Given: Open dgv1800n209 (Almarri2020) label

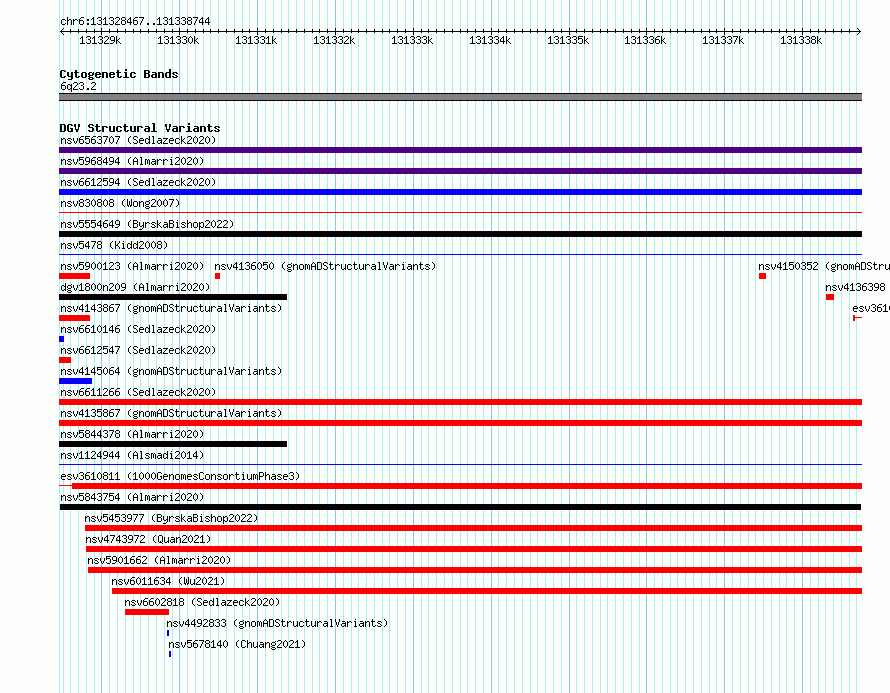Looking at the screenshot, I should click(135, 287).
